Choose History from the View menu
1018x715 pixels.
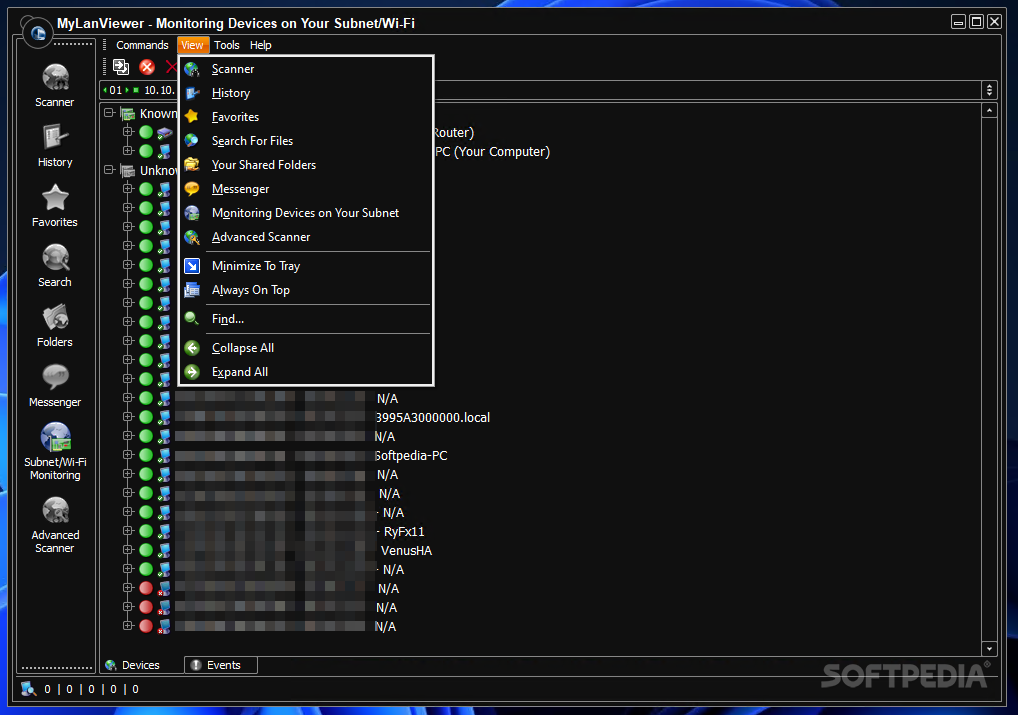pyautogui.click(x=305, y=93)
